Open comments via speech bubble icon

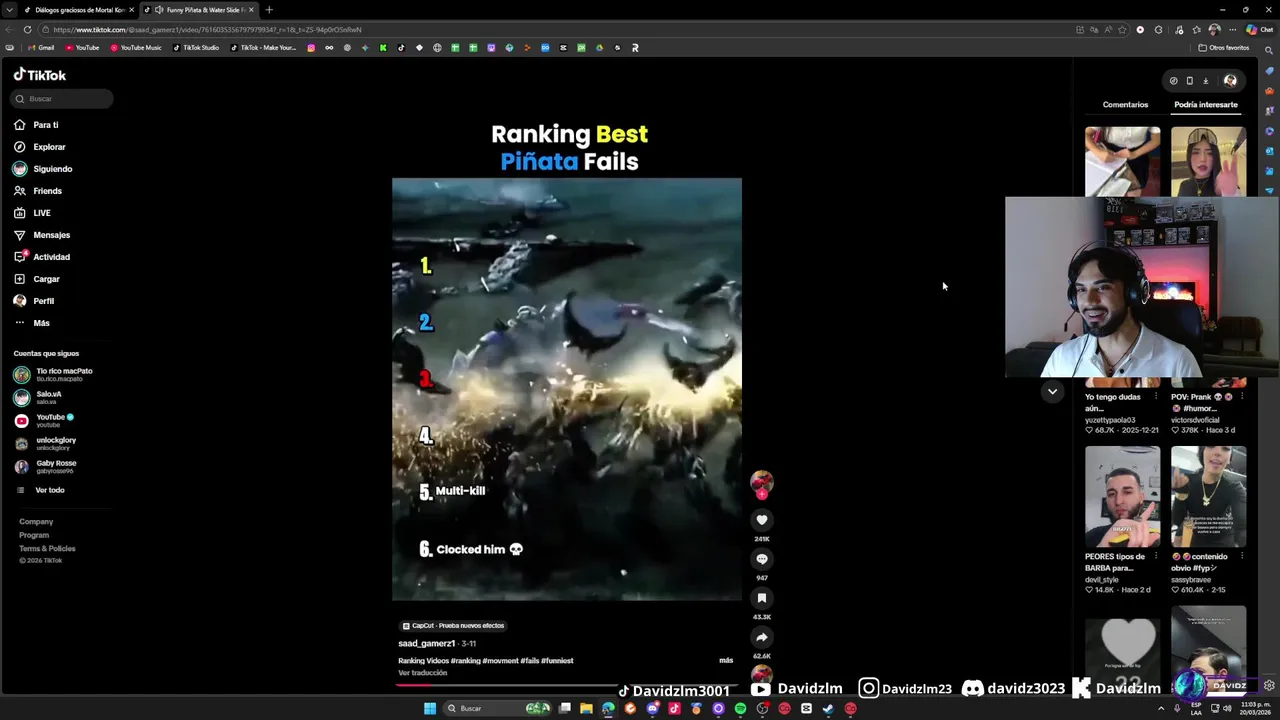point(762,559)
